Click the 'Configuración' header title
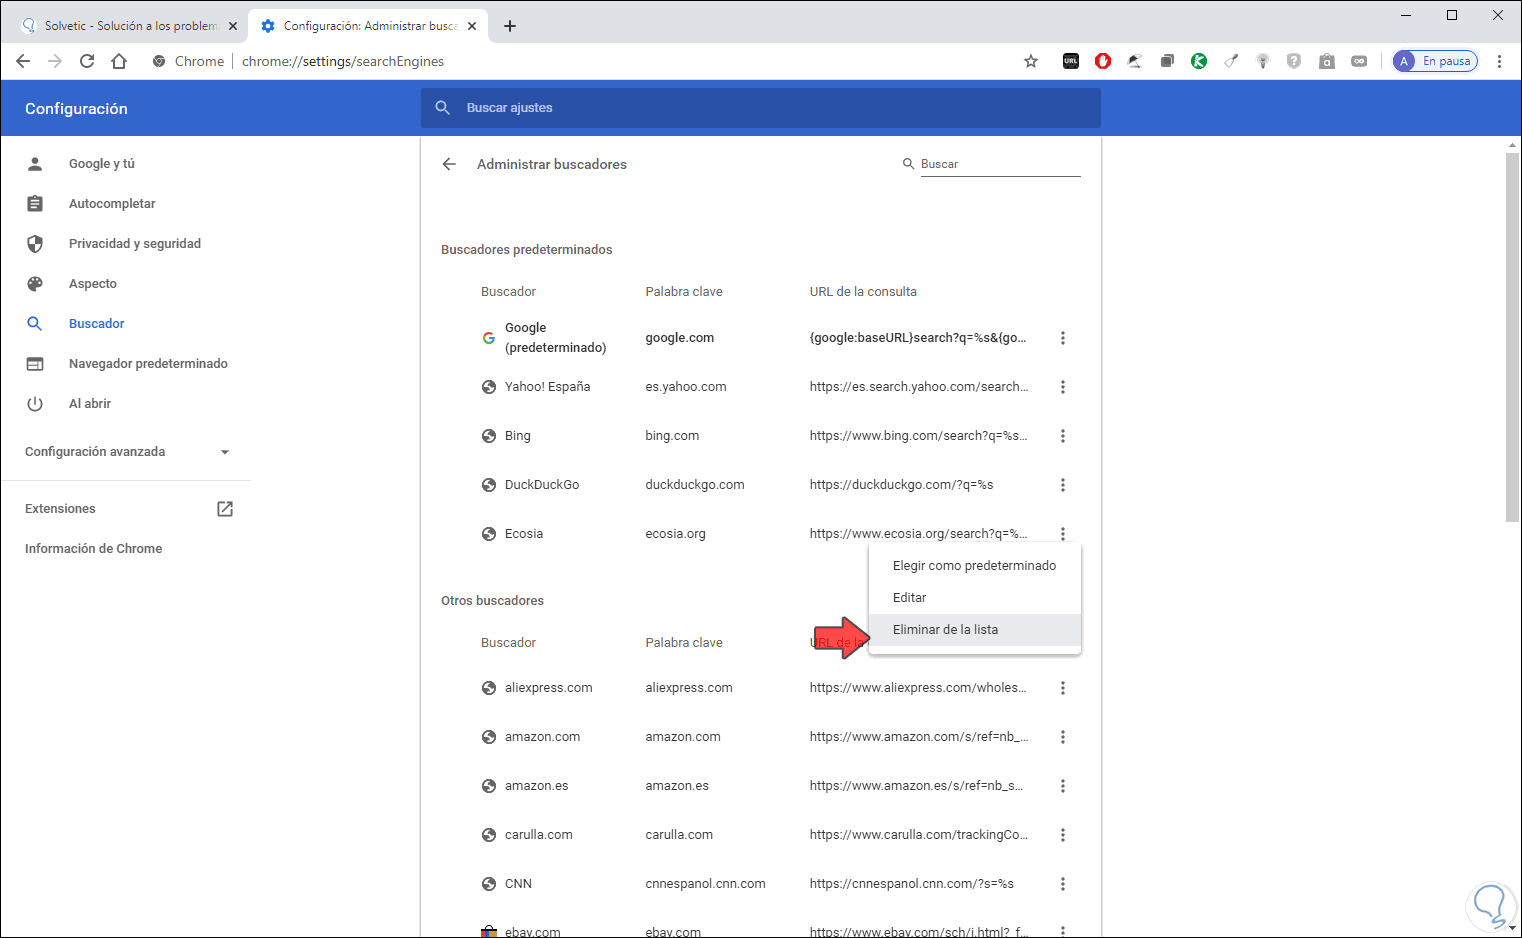1522x938 pixels. (x=76, y=109)
